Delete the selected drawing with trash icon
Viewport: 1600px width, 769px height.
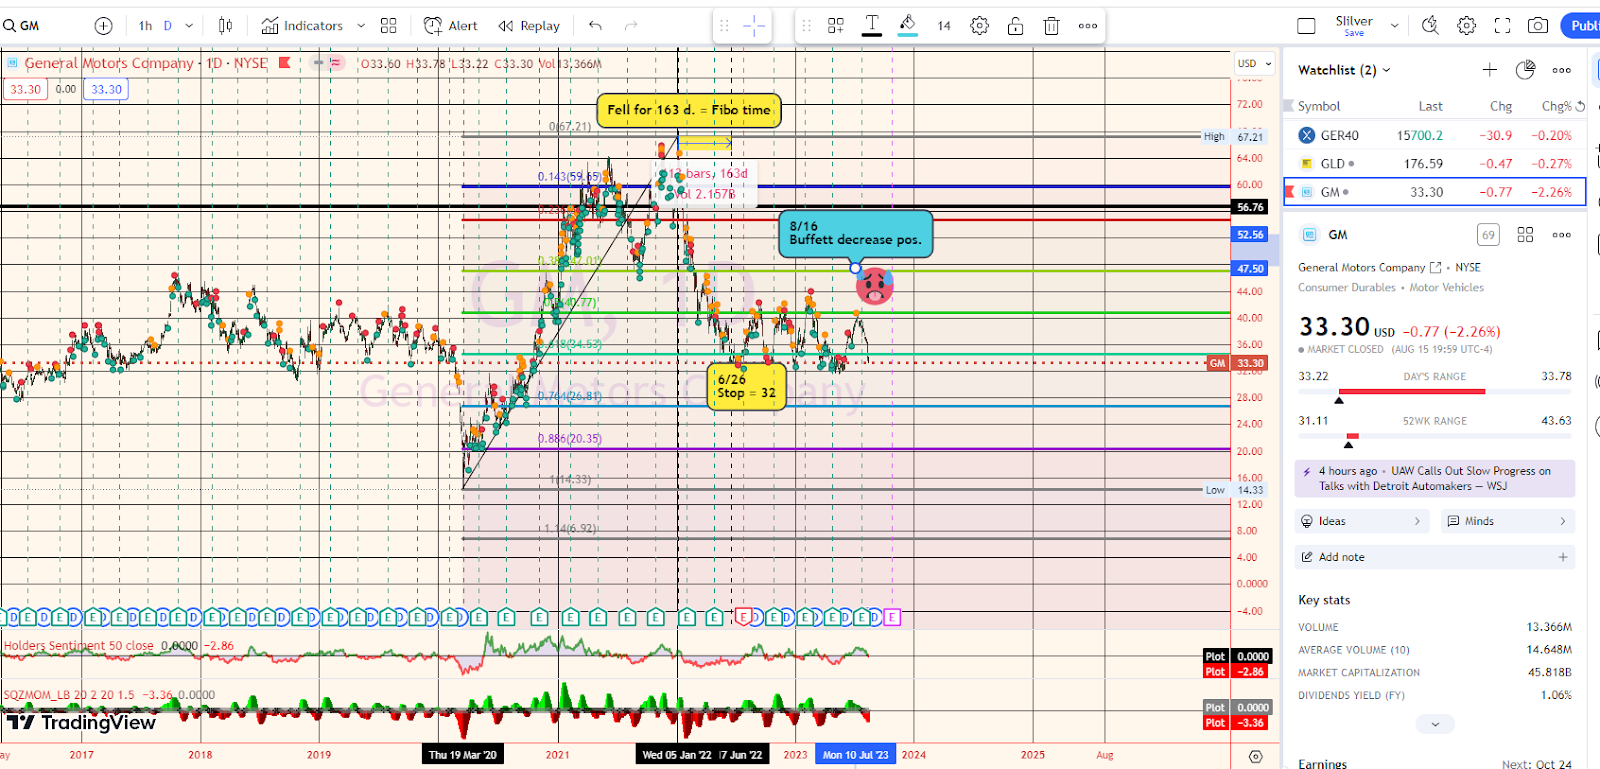click(1051, 26)
